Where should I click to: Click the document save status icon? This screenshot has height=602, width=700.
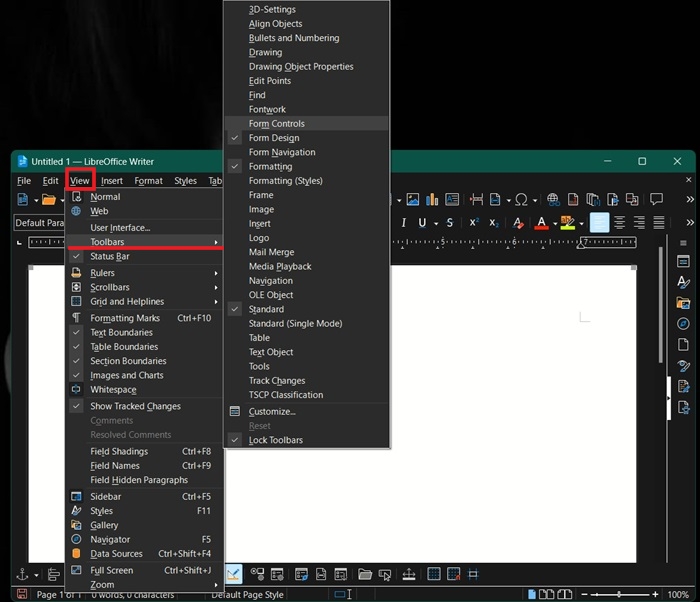coord(22,594)
